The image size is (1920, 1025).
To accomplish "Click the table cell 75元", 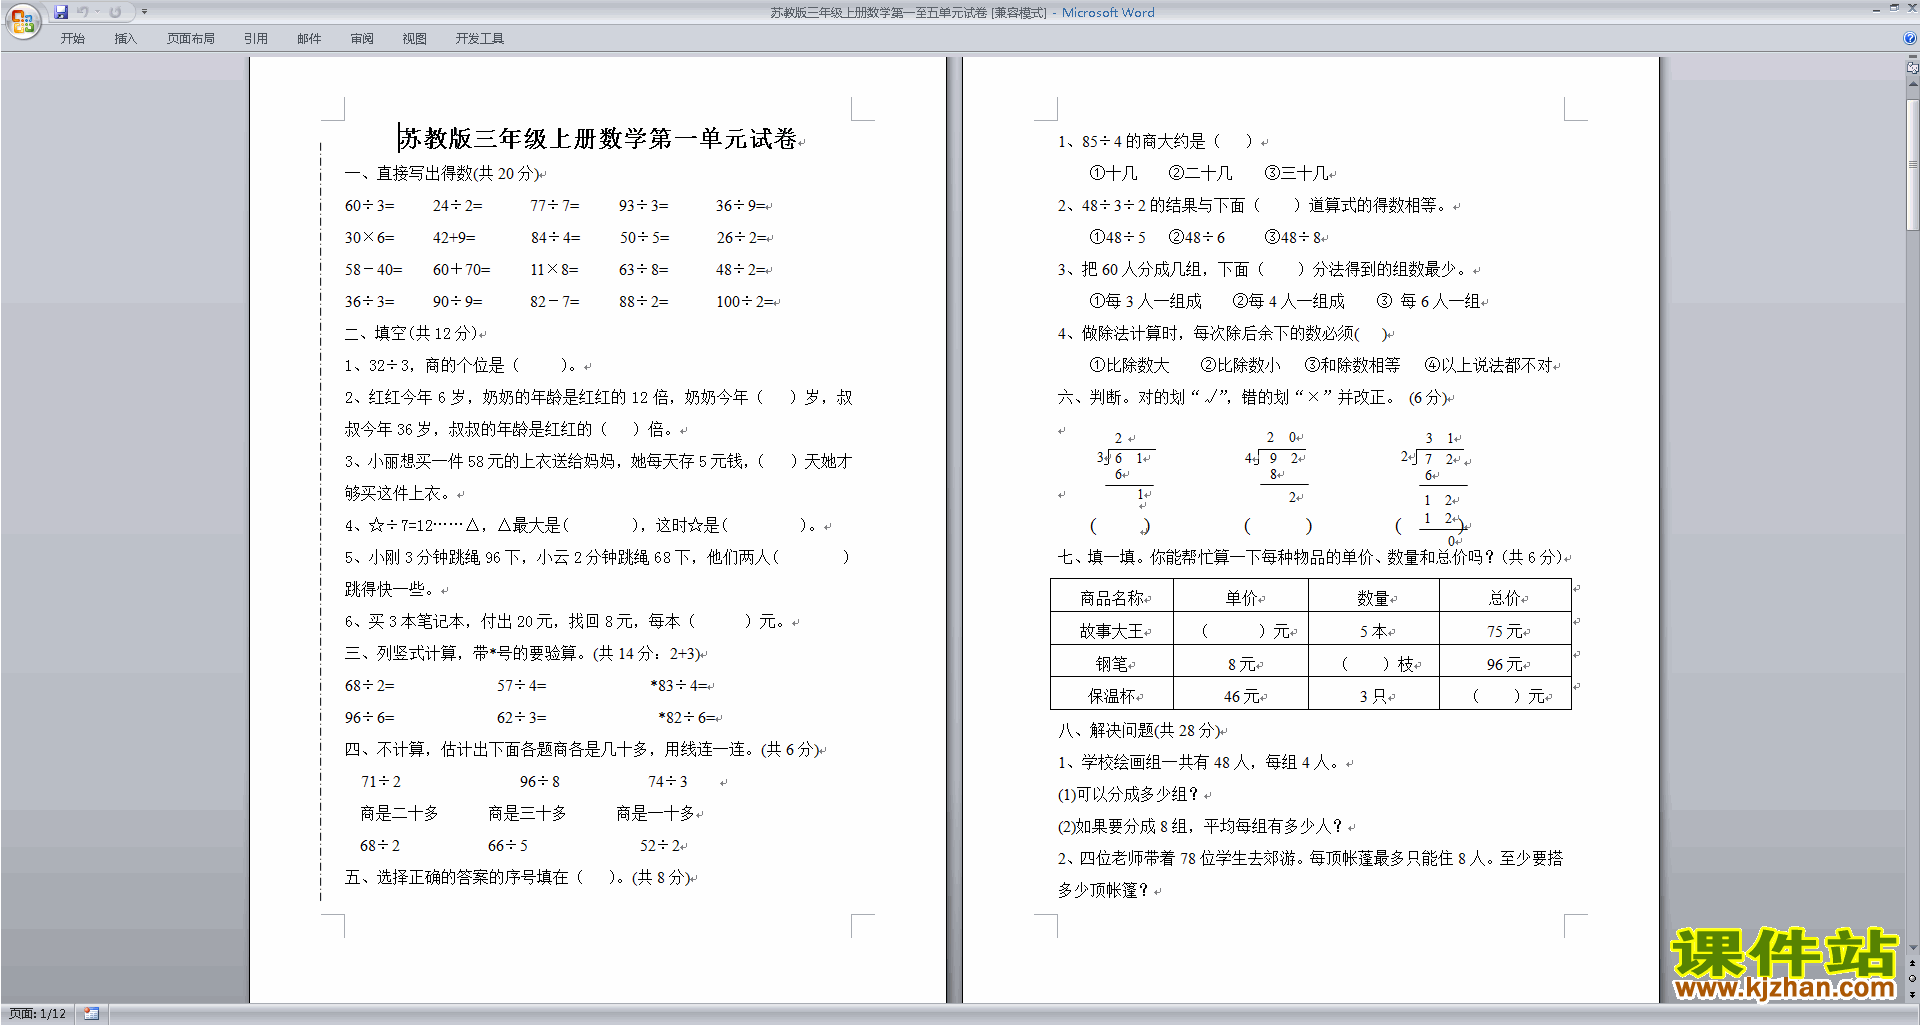I will 1504,631.
